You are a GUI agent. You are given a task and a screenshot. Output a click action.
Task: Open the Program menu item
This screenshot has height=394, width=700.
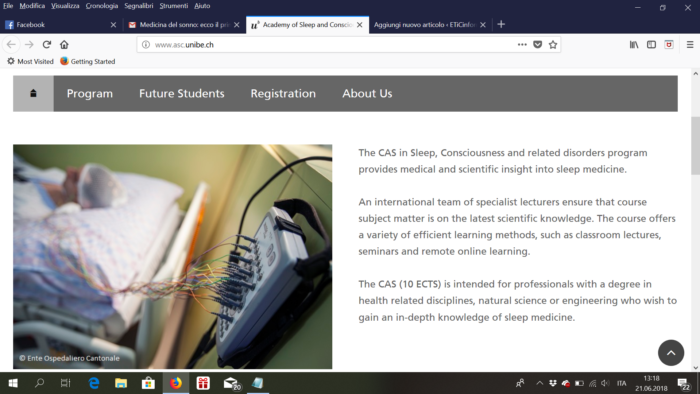click(x=90, y=93)
